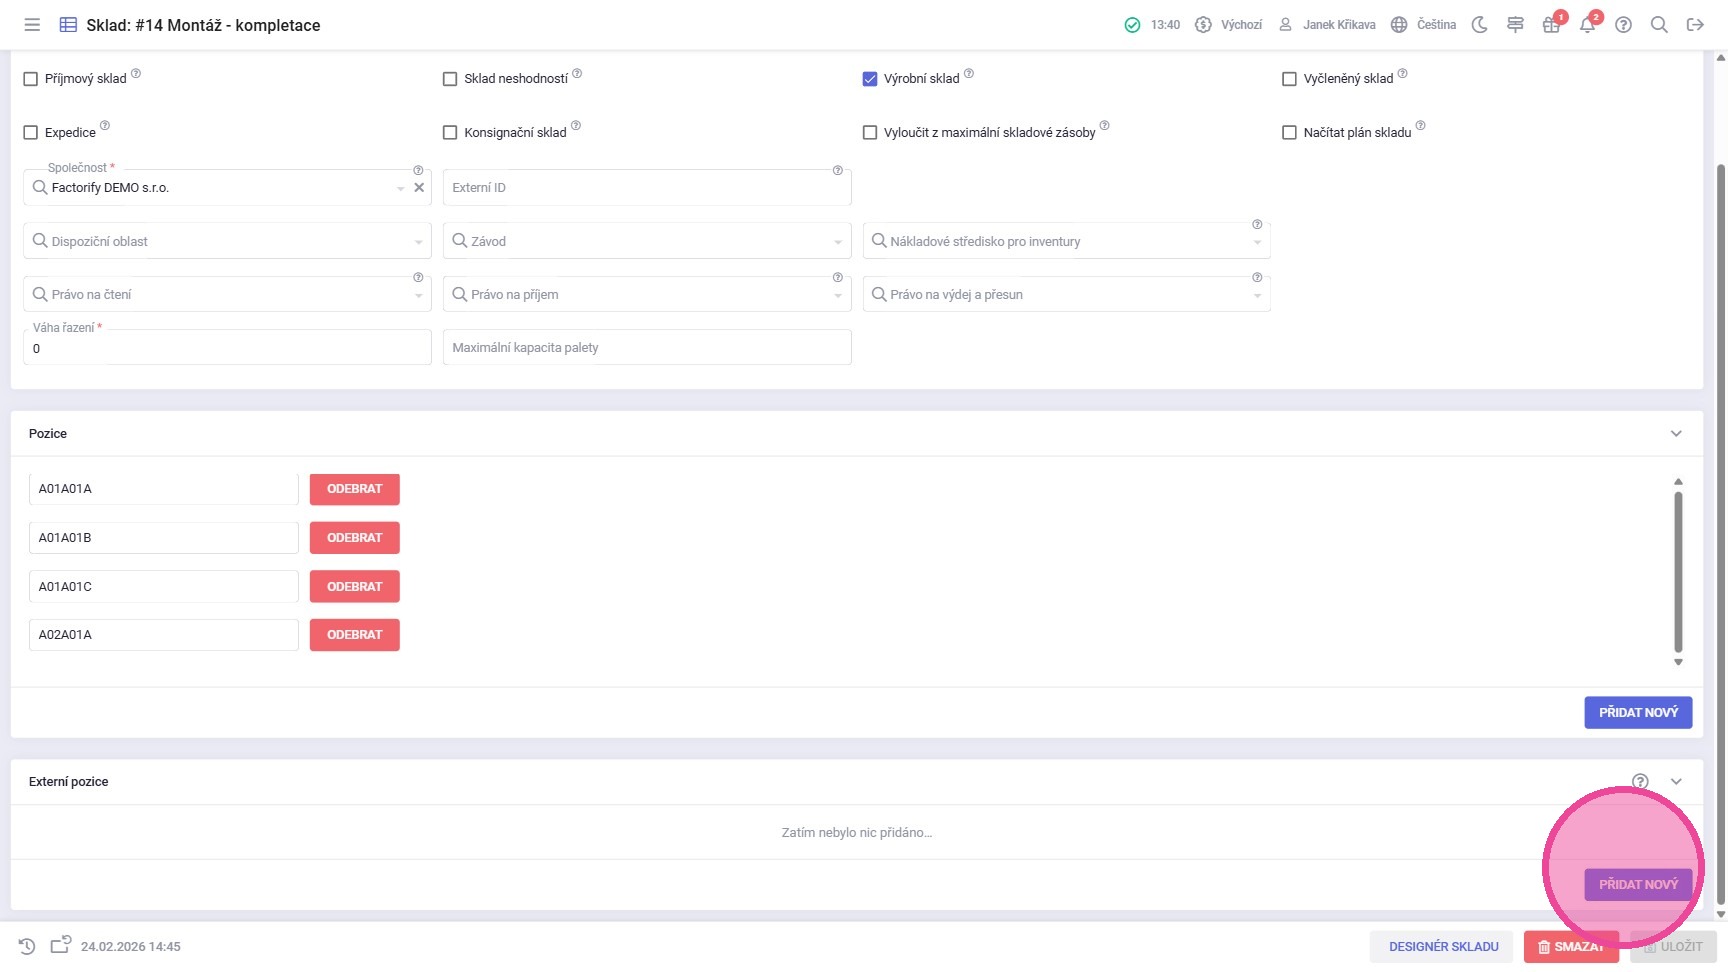
Task: Click the gift box icon
Action: 1551,25
